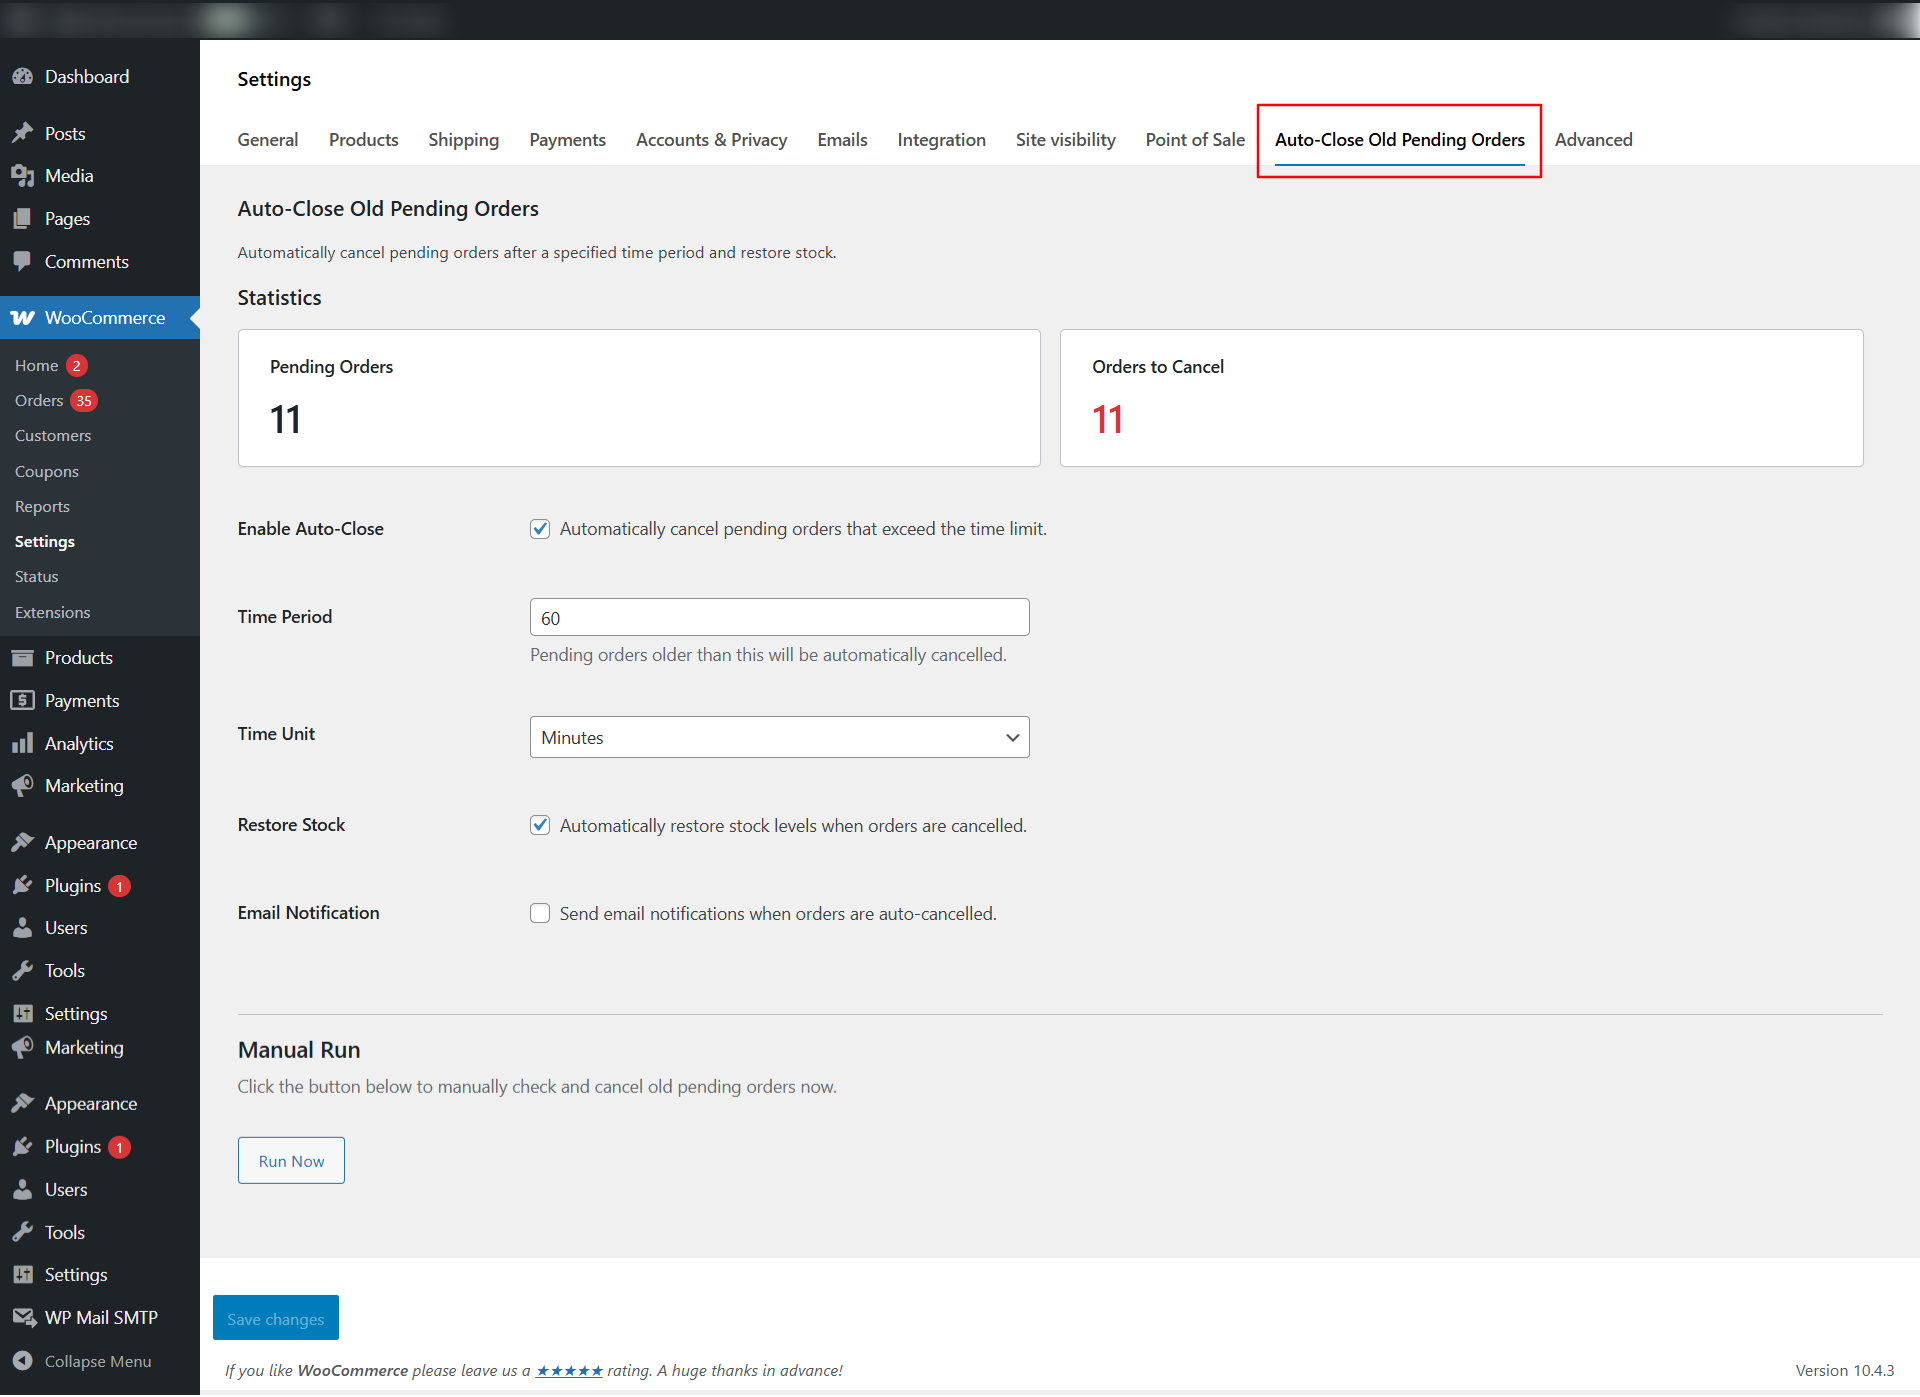Click the Dashboard gauge icon

[x=22, y=77]
